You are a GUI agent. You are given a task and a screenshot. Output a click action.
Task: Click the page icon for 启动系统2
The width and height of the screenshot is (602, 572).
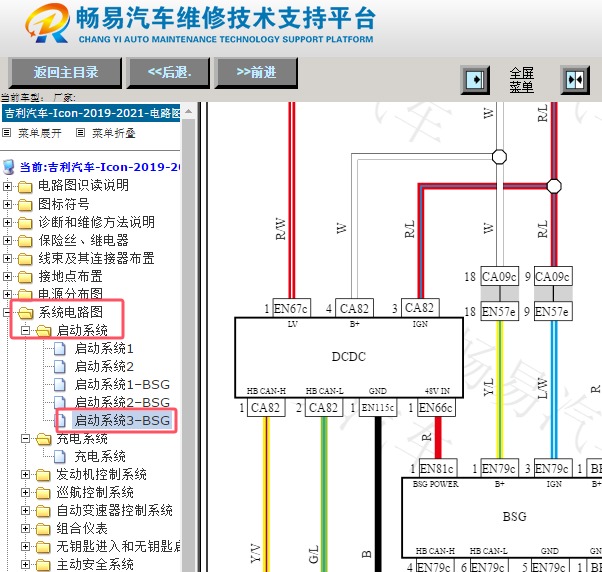tap(60, 367)
